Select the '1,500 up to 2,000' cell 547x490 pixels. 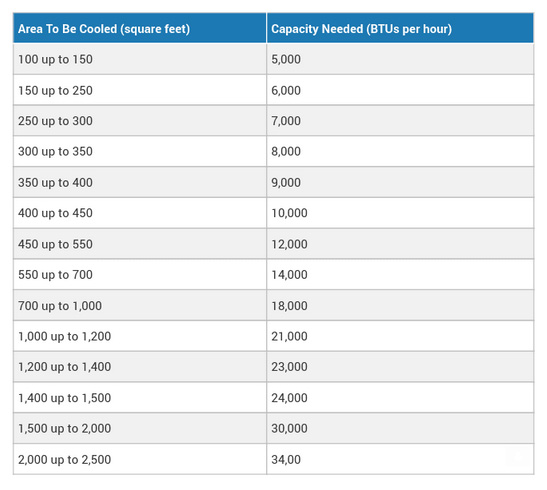click(x=140, y=428)
